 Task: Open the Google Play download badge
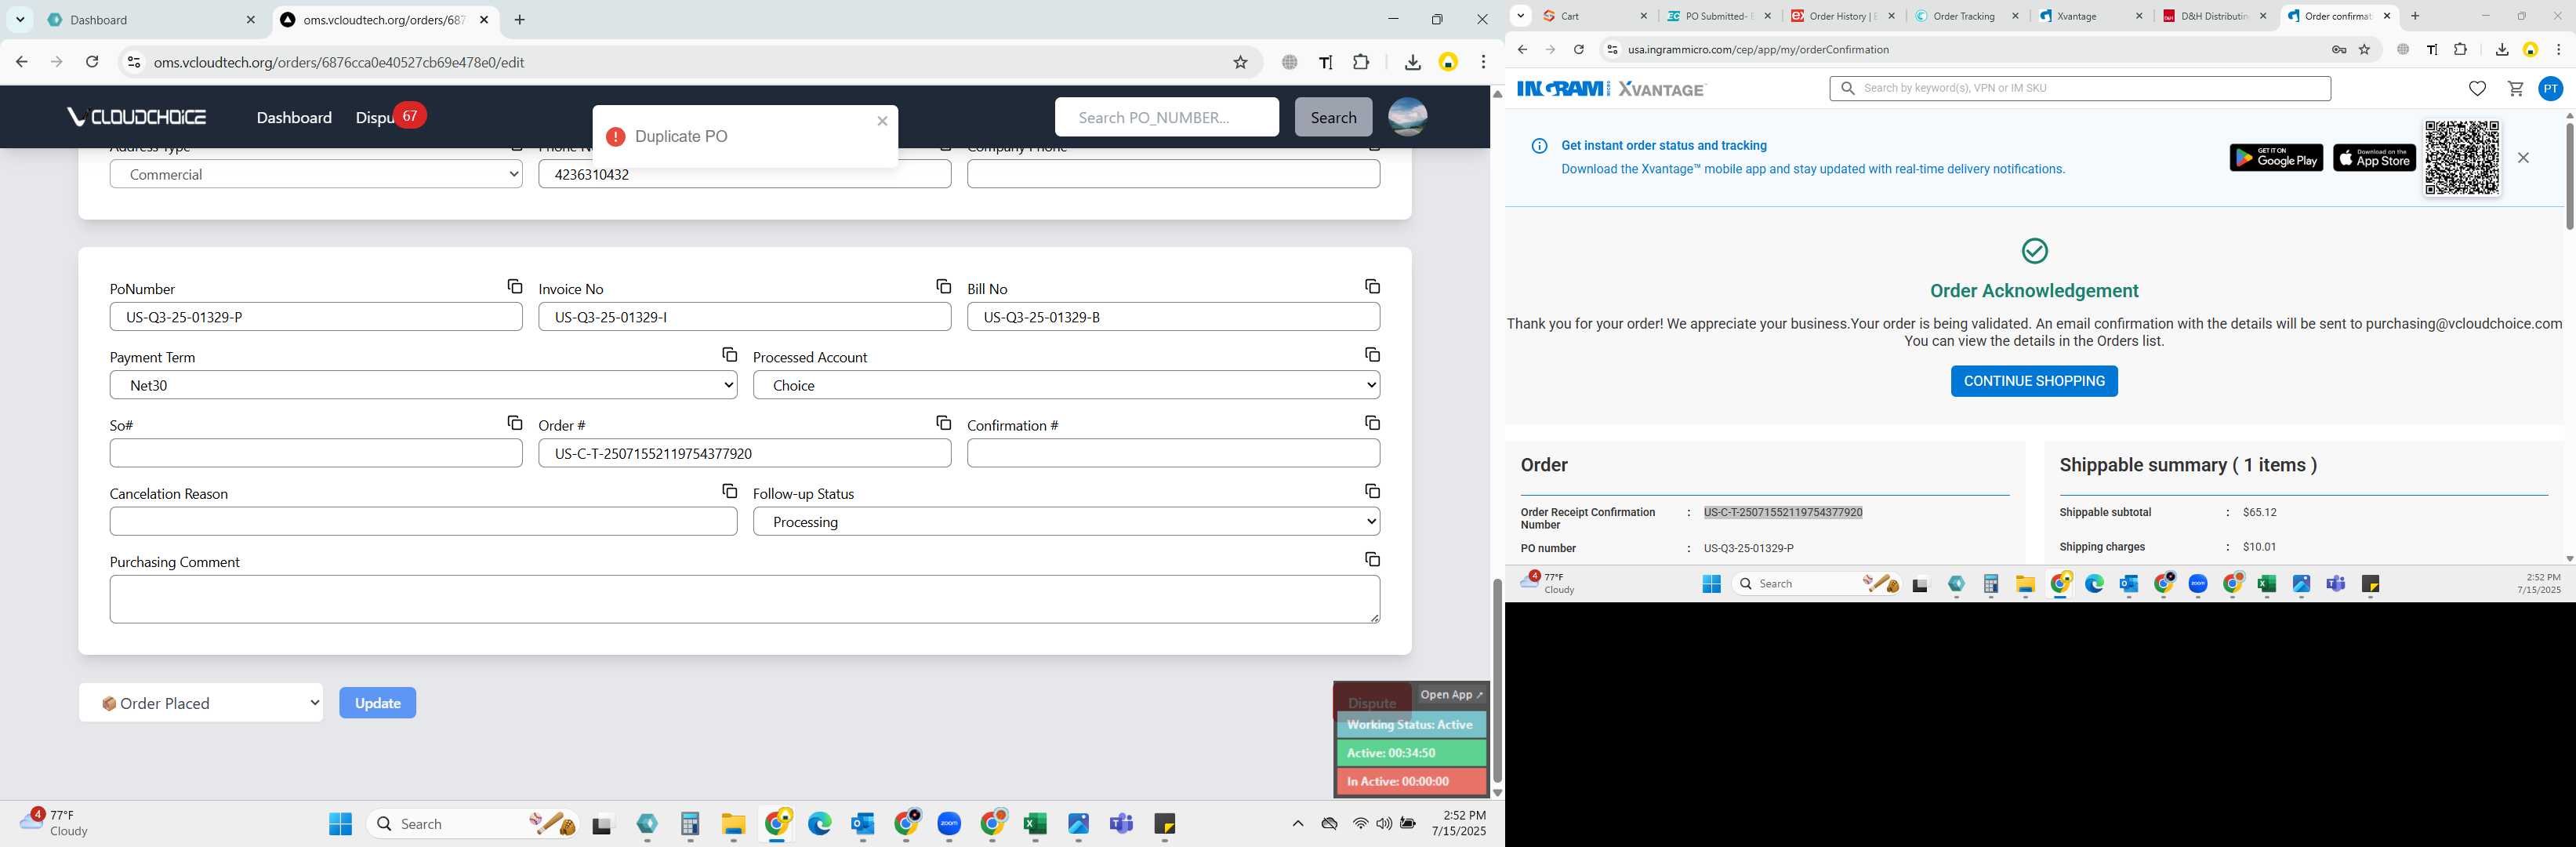pyautogui.click(x=2276, y=158)
